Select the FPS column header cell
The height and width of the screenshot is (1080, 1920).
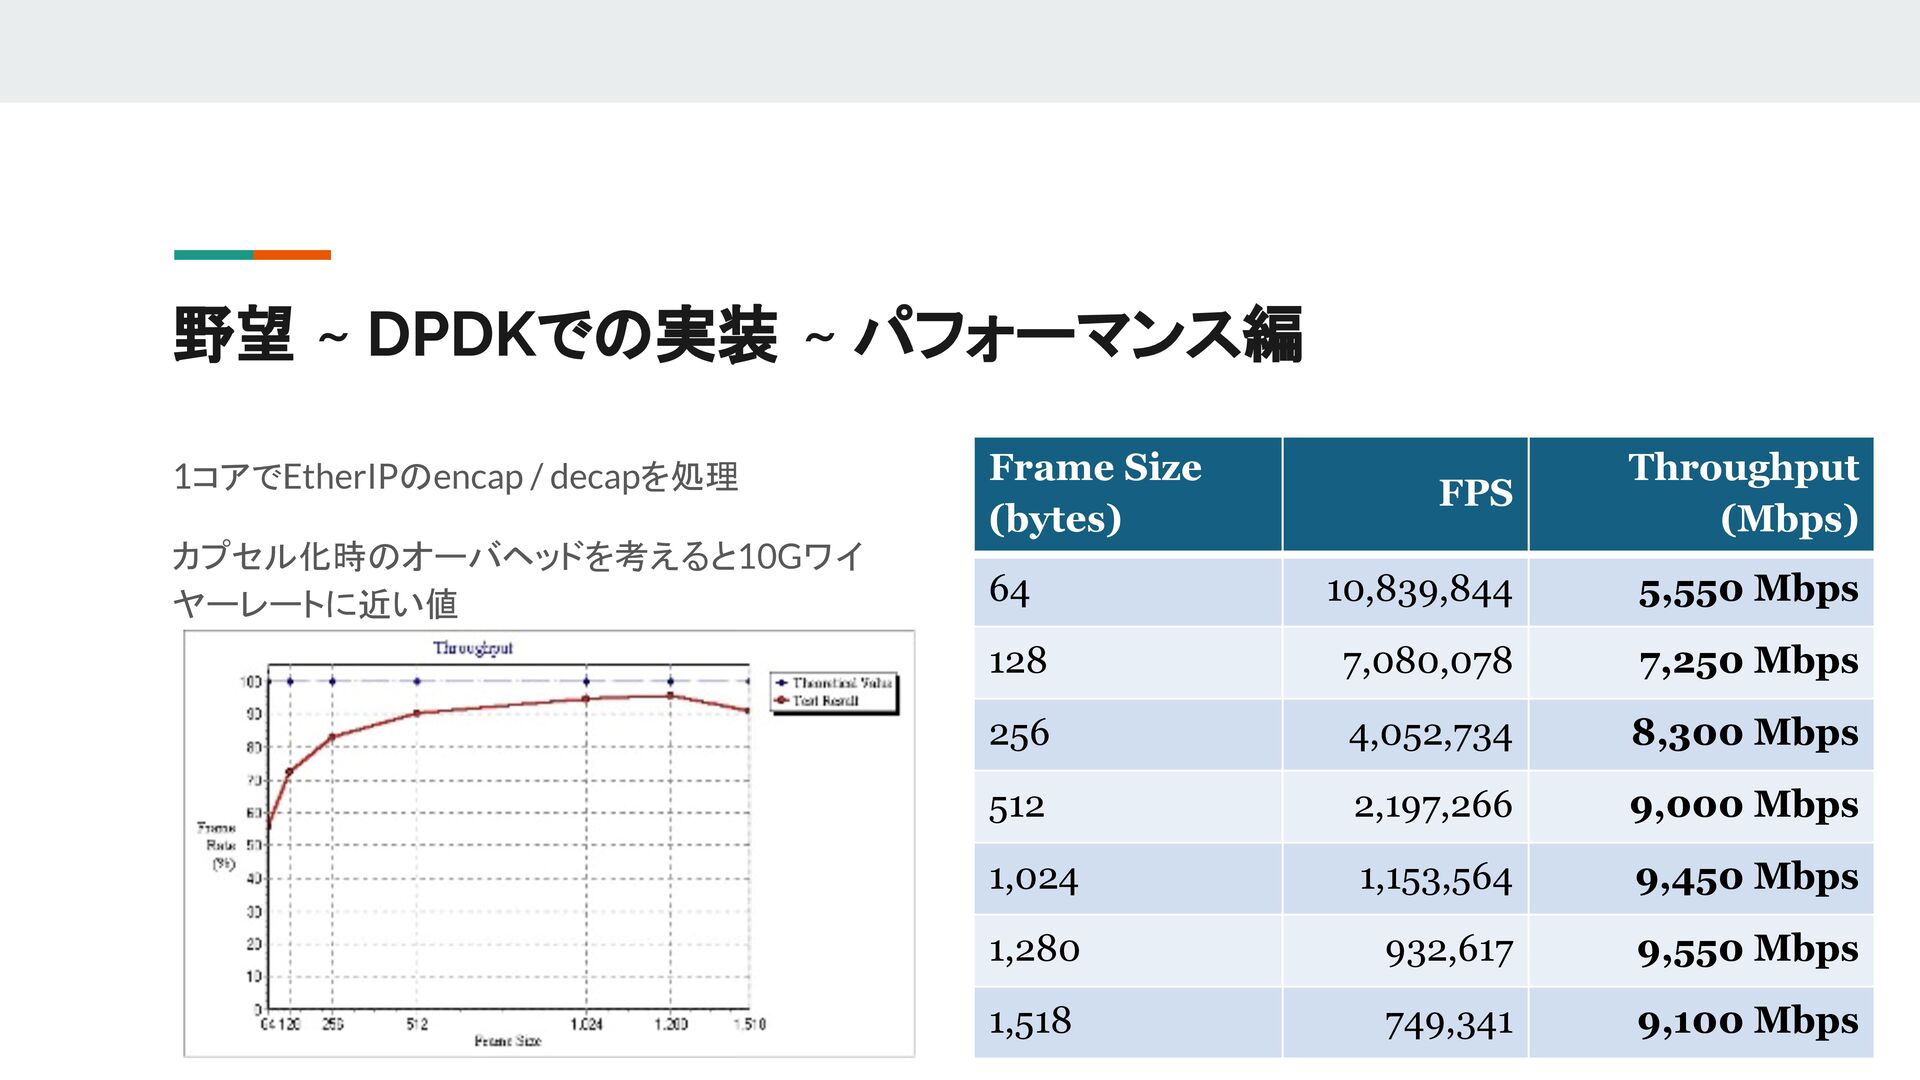click(1404, 493)
